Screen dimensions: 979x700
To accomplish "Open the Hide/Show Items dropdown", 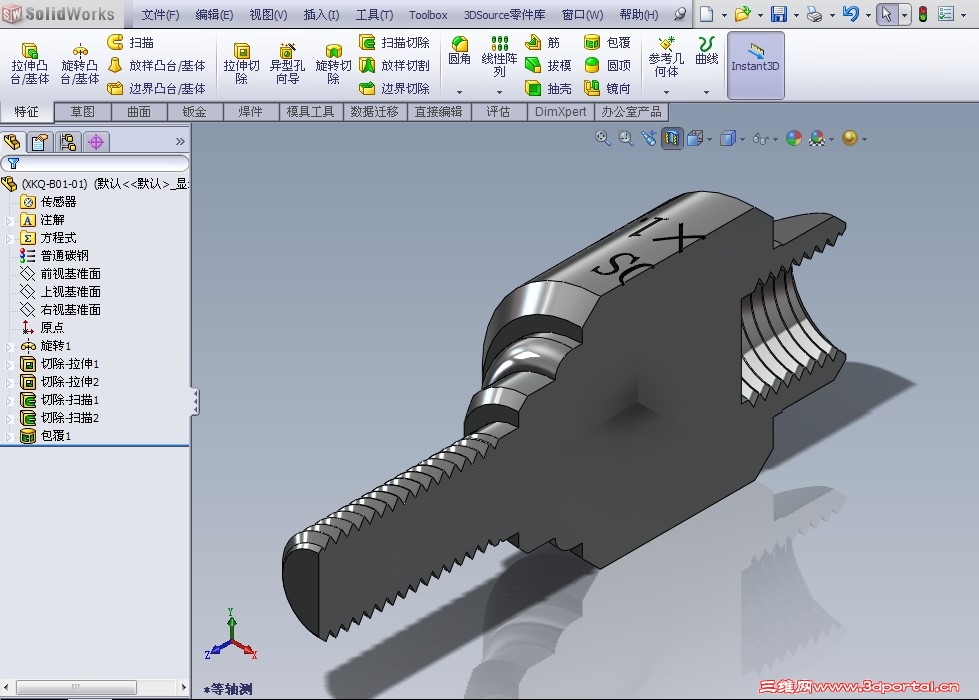I will [x=775, y=139].
